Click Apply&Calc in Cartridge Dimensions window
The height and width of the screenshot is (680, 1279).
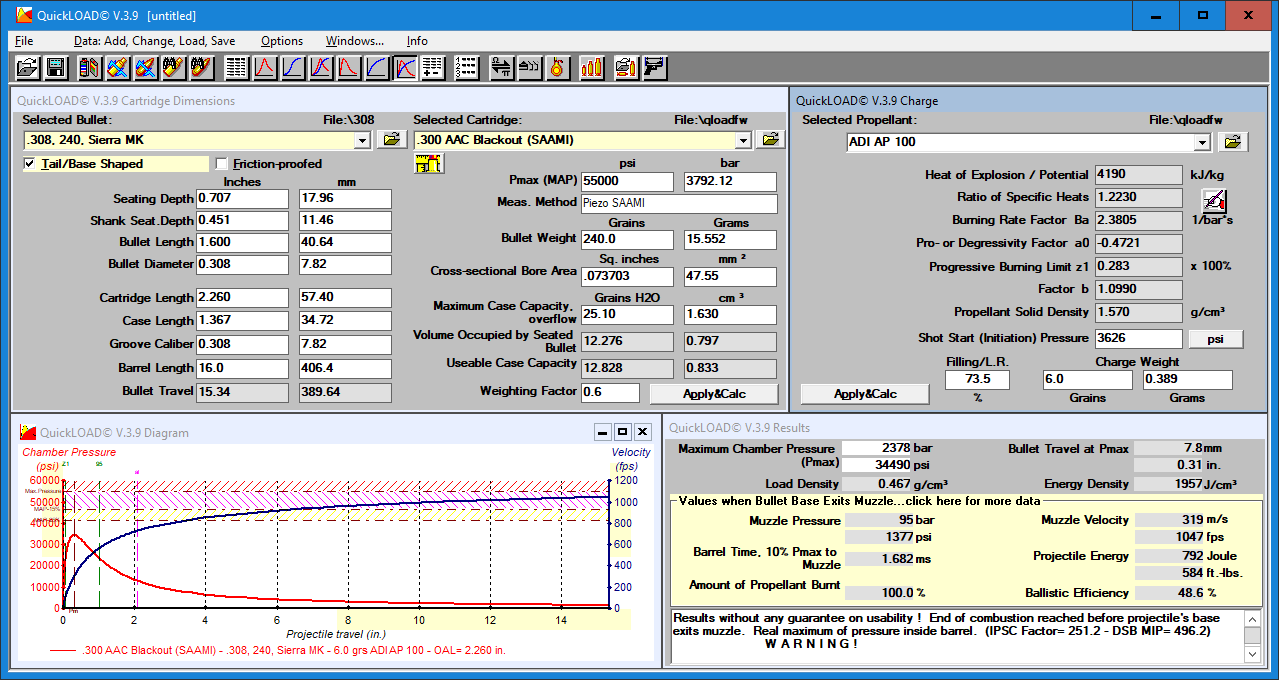[x=714, y=394]
